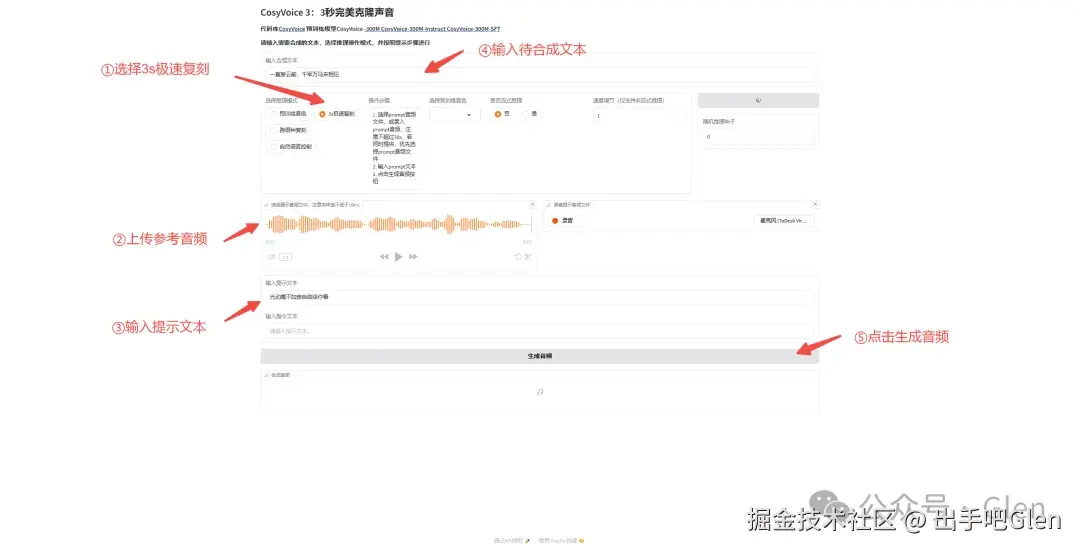Image resolution: width=1080 pixels, height=551 pixels.
Task: Click the prompt text input box
Action: 539,297
